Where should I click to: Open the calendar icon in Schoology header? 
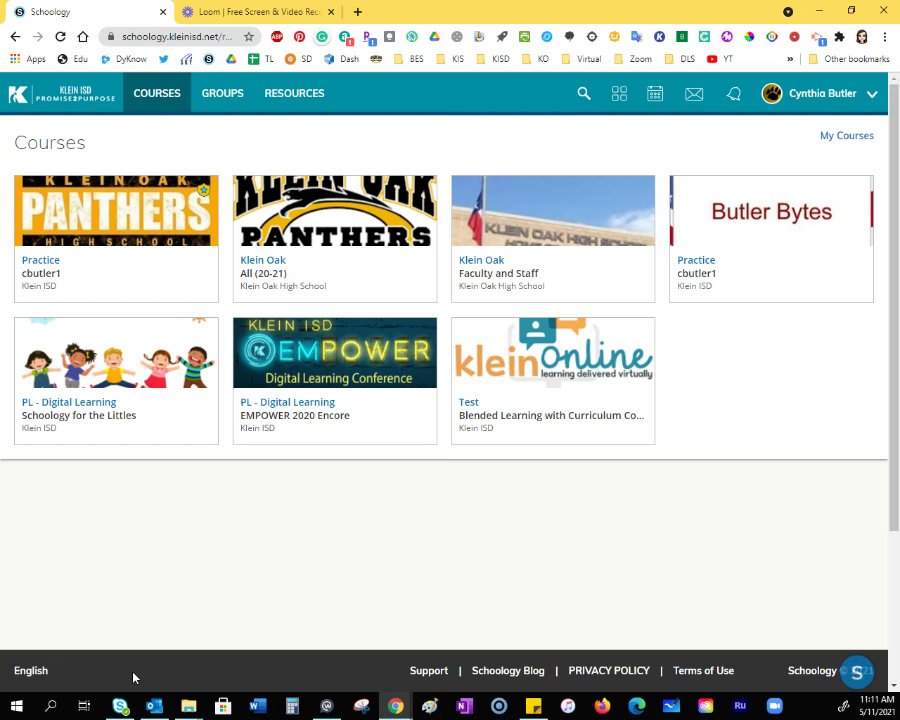coord(655,94)
